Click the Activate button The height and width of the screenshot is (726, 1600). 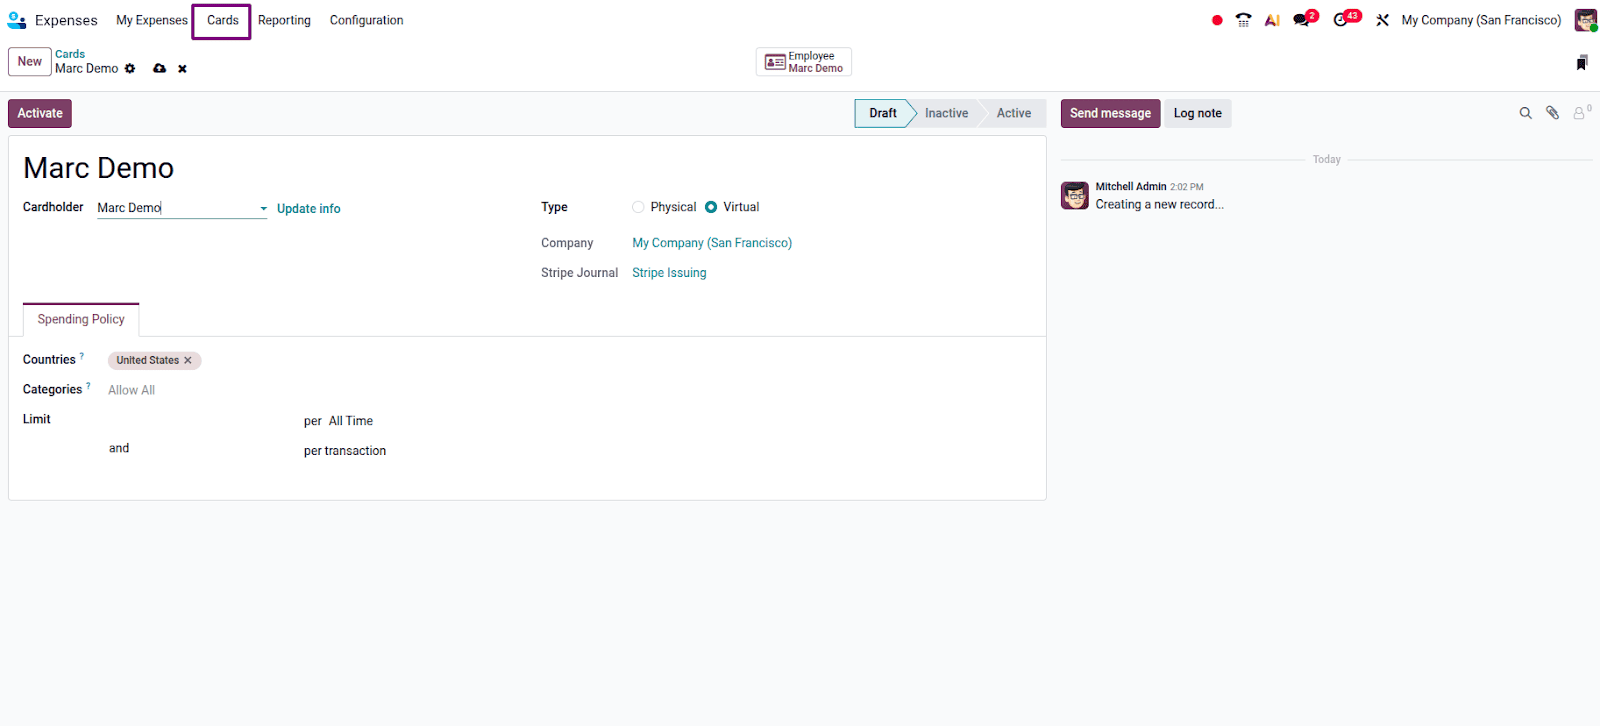pyautogui.click(x=40, y=113)
